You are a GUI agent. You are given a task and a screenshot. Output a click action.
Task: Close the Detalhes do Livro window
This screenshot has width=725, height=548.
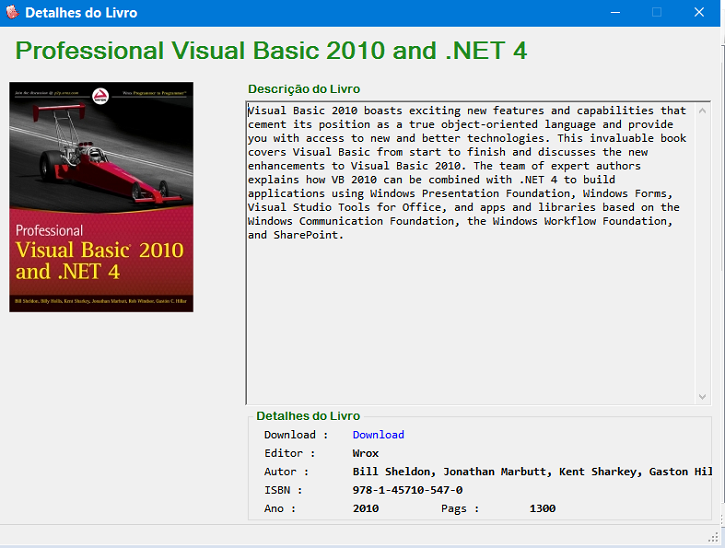pos(699,12)
